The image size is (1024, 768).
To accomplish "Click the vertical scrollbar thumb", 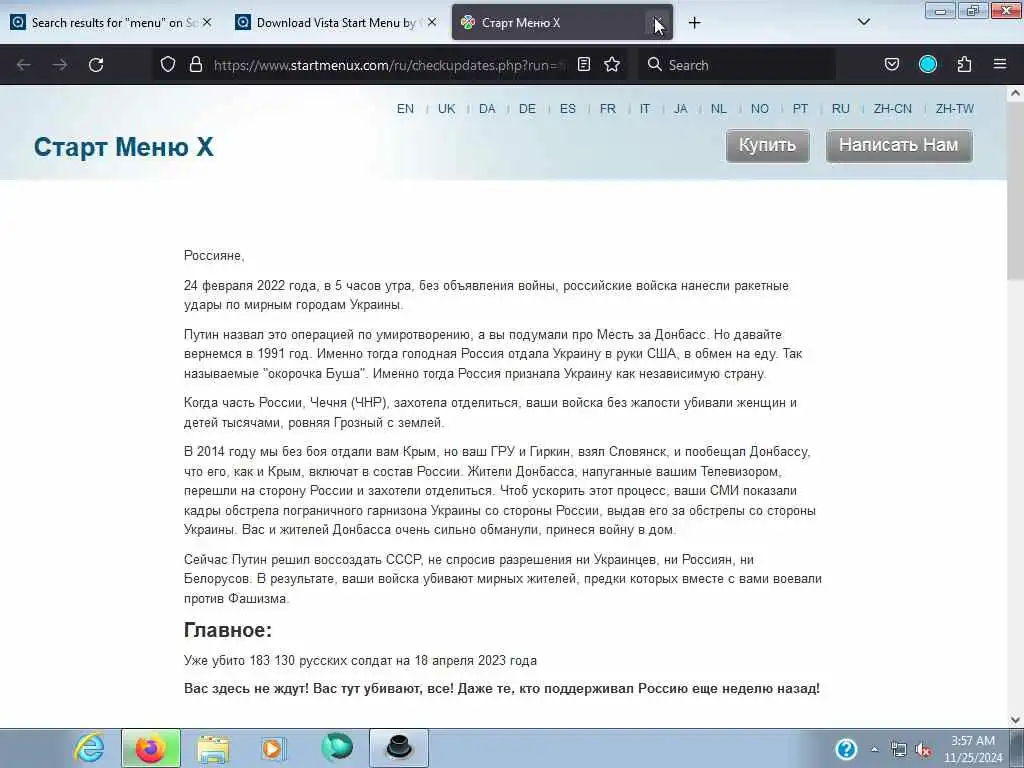I will [1015, 191].
